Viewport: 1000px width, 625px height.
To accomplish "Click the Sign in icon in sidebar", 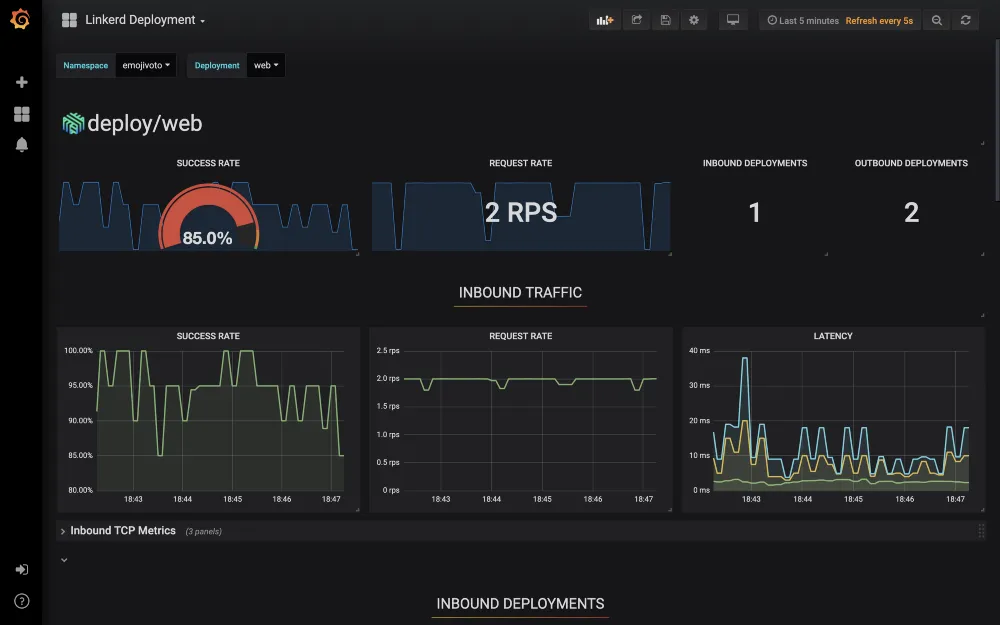I will tap(22, 570).
